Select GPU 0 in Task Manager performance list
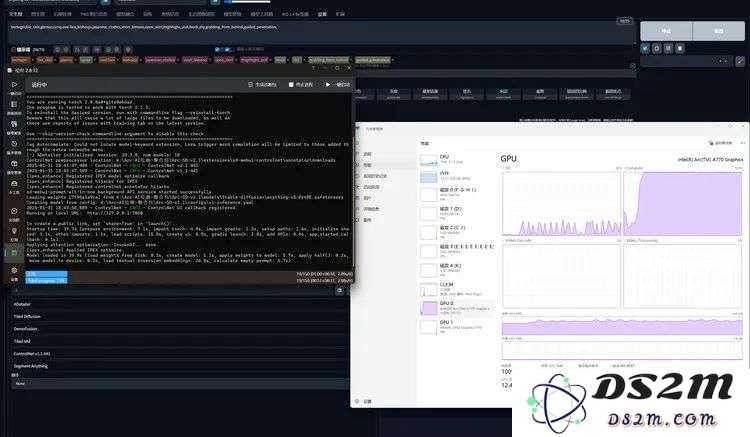This screenshot has height=437, width=750. [456, 308]
